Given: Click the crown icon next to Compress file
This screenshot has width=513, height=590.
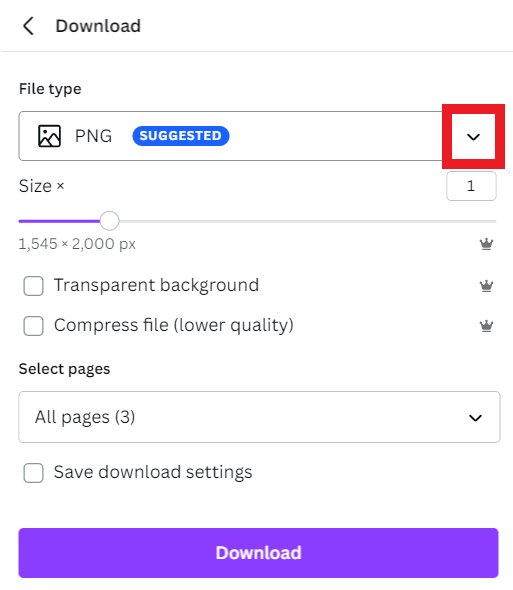Looking at the screenshot, I should click(x=486, y=325).
